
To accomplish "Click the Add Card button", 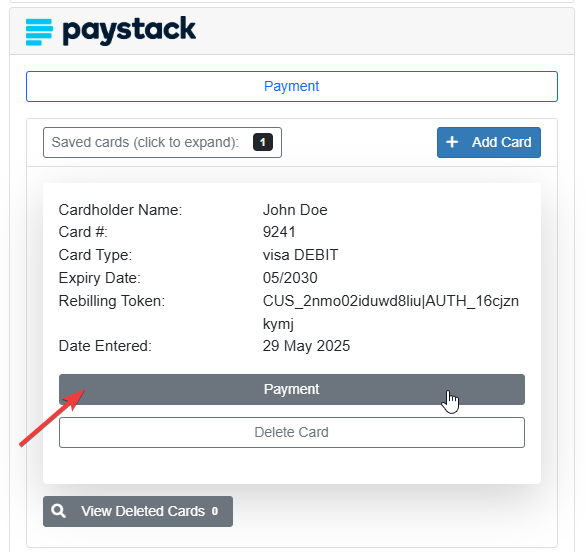I will (x=489, y=142).
